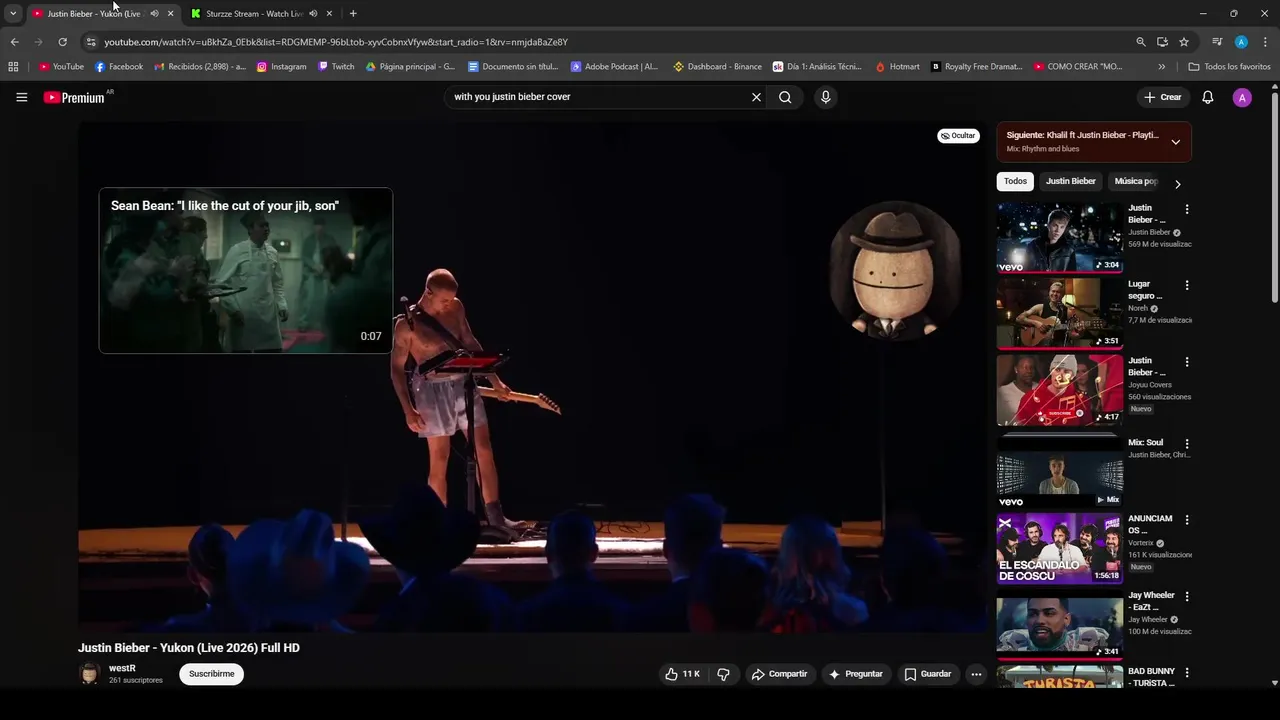Open options menu for Lugar seguro video
Image resolution: width=1280 pixels, height=720 pixels.
1187,285
